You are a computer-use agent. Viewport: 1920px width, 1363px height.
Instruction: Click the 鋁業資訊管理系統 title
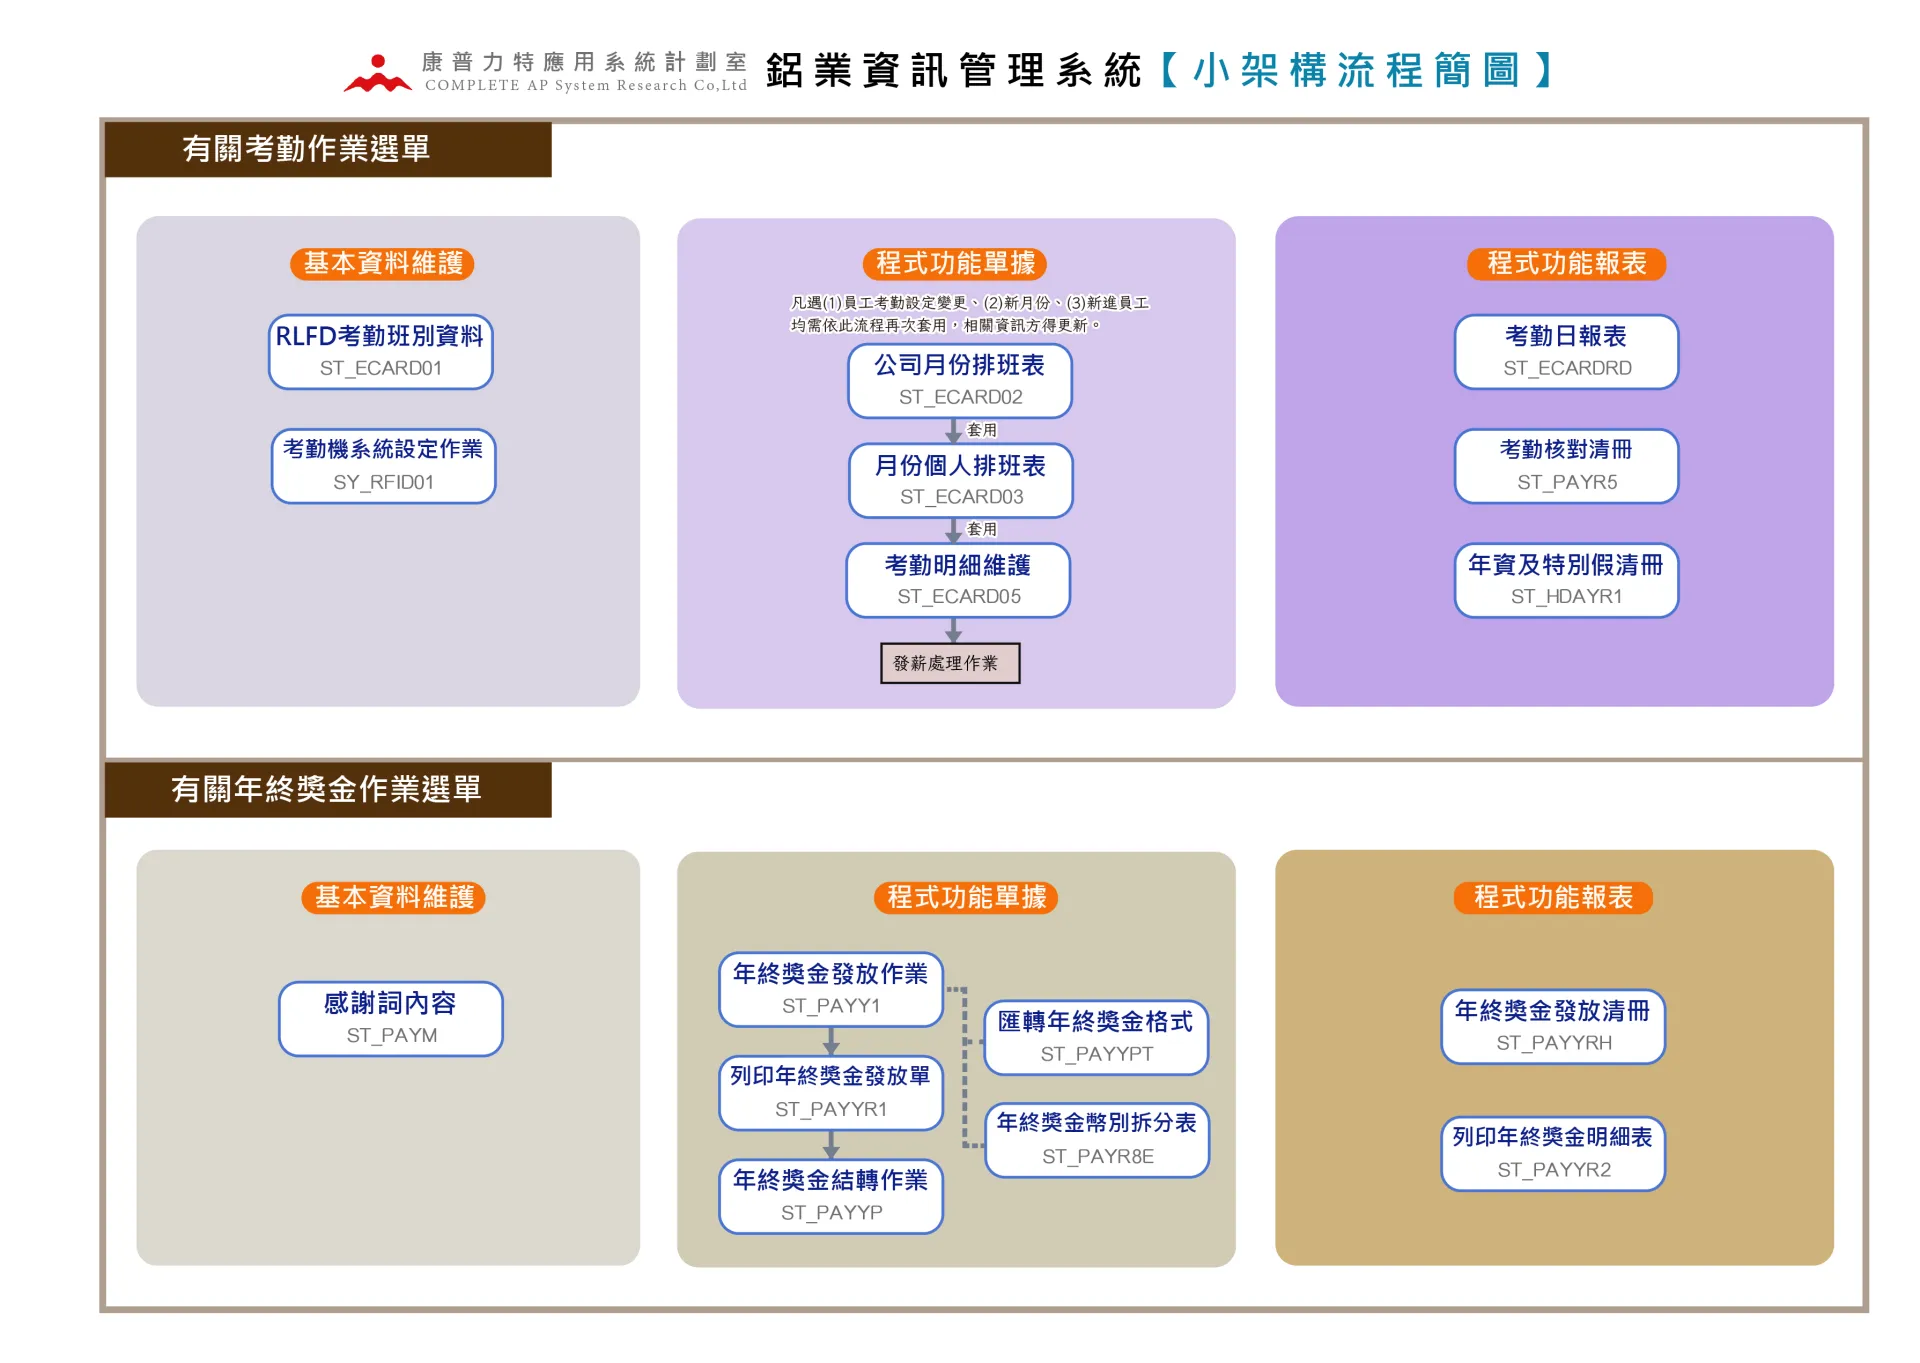(953, 71)
